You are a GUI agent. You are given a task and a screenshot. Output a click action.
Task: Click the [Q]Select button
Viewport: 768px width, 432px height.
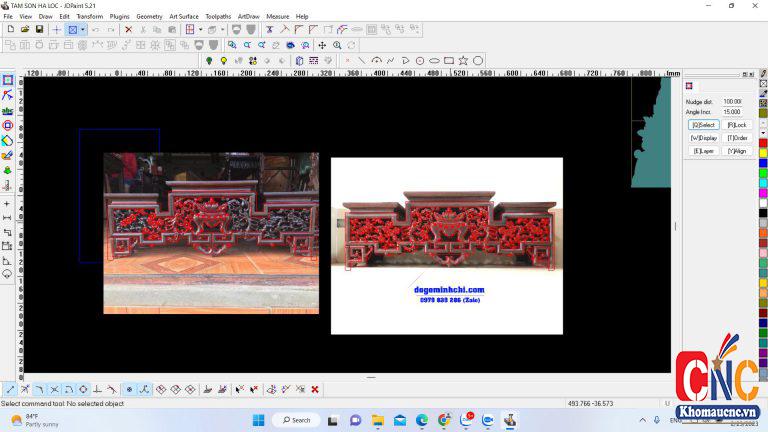click(703, 125)
